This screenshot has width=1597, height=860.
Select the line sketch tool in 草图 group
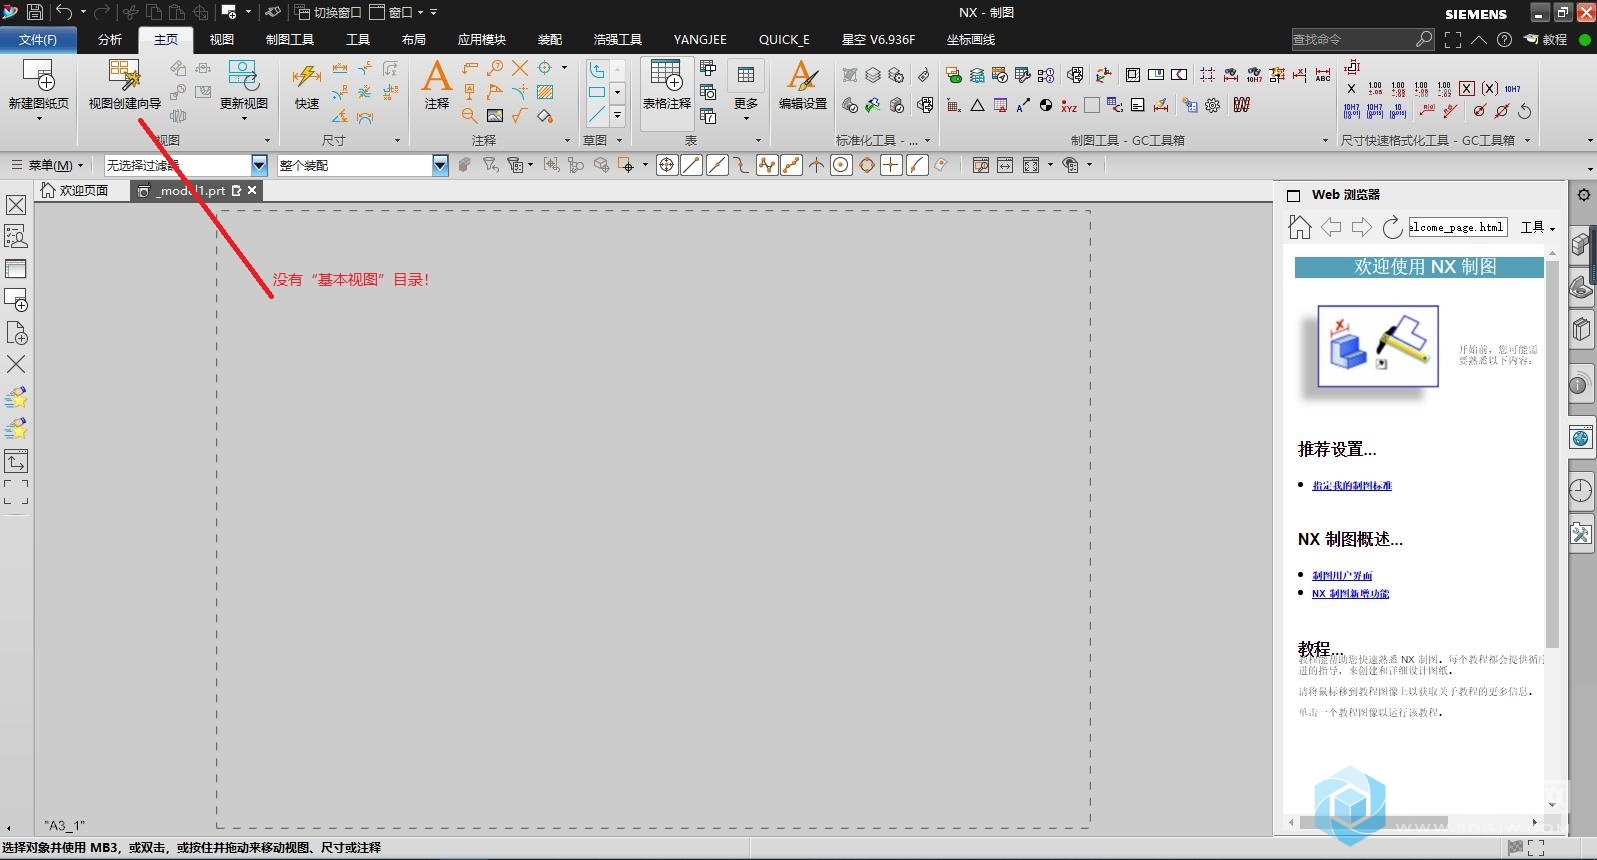coord(597,115)
